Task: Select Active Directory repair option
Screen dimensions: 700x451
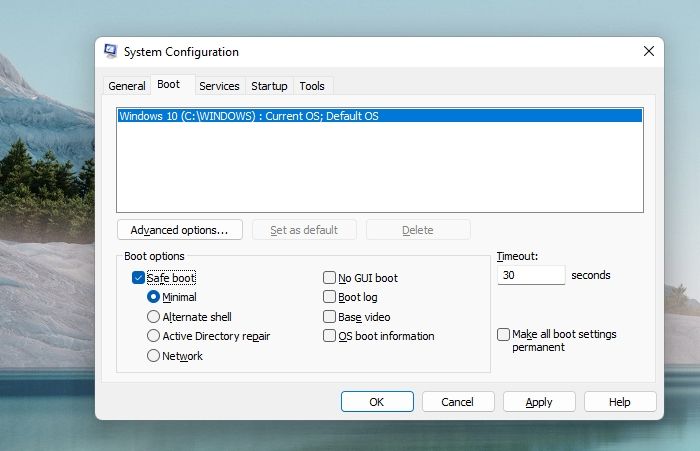Action: (x=154, y=336)
